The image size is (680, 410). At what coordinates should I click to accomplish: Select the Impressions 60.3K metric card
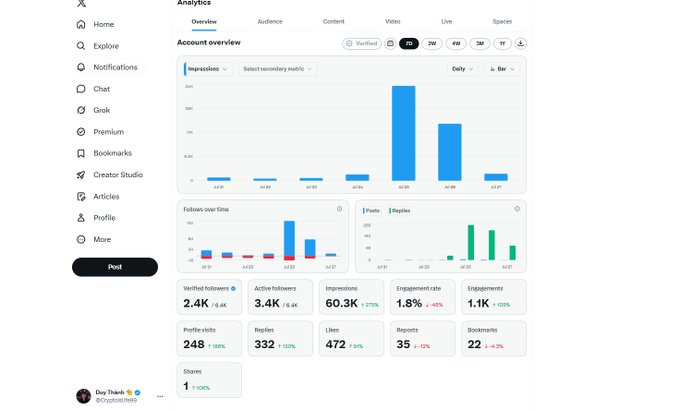pos(351,297)
